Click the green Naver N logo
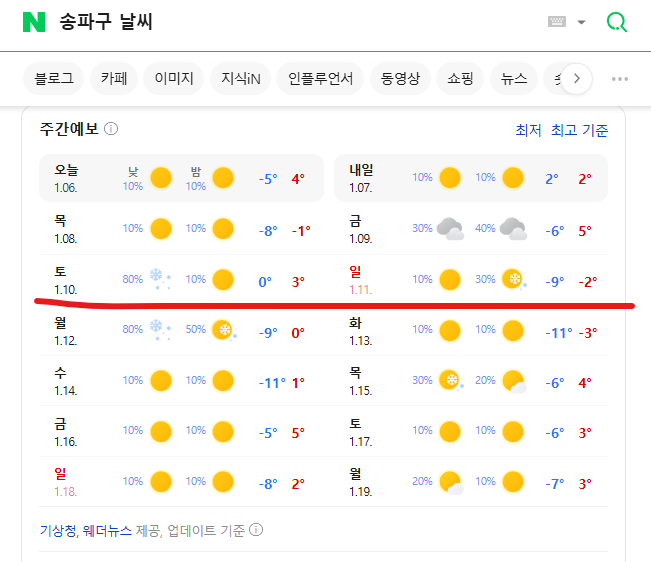The height and width of the screenshot is (562, 651). (x=34, y=22)
